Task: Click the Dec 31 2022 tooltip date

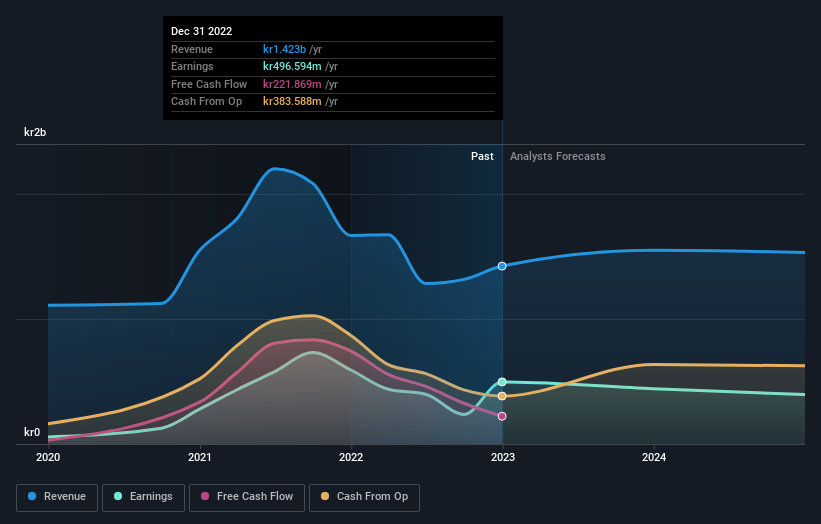Action: (202, 31)
